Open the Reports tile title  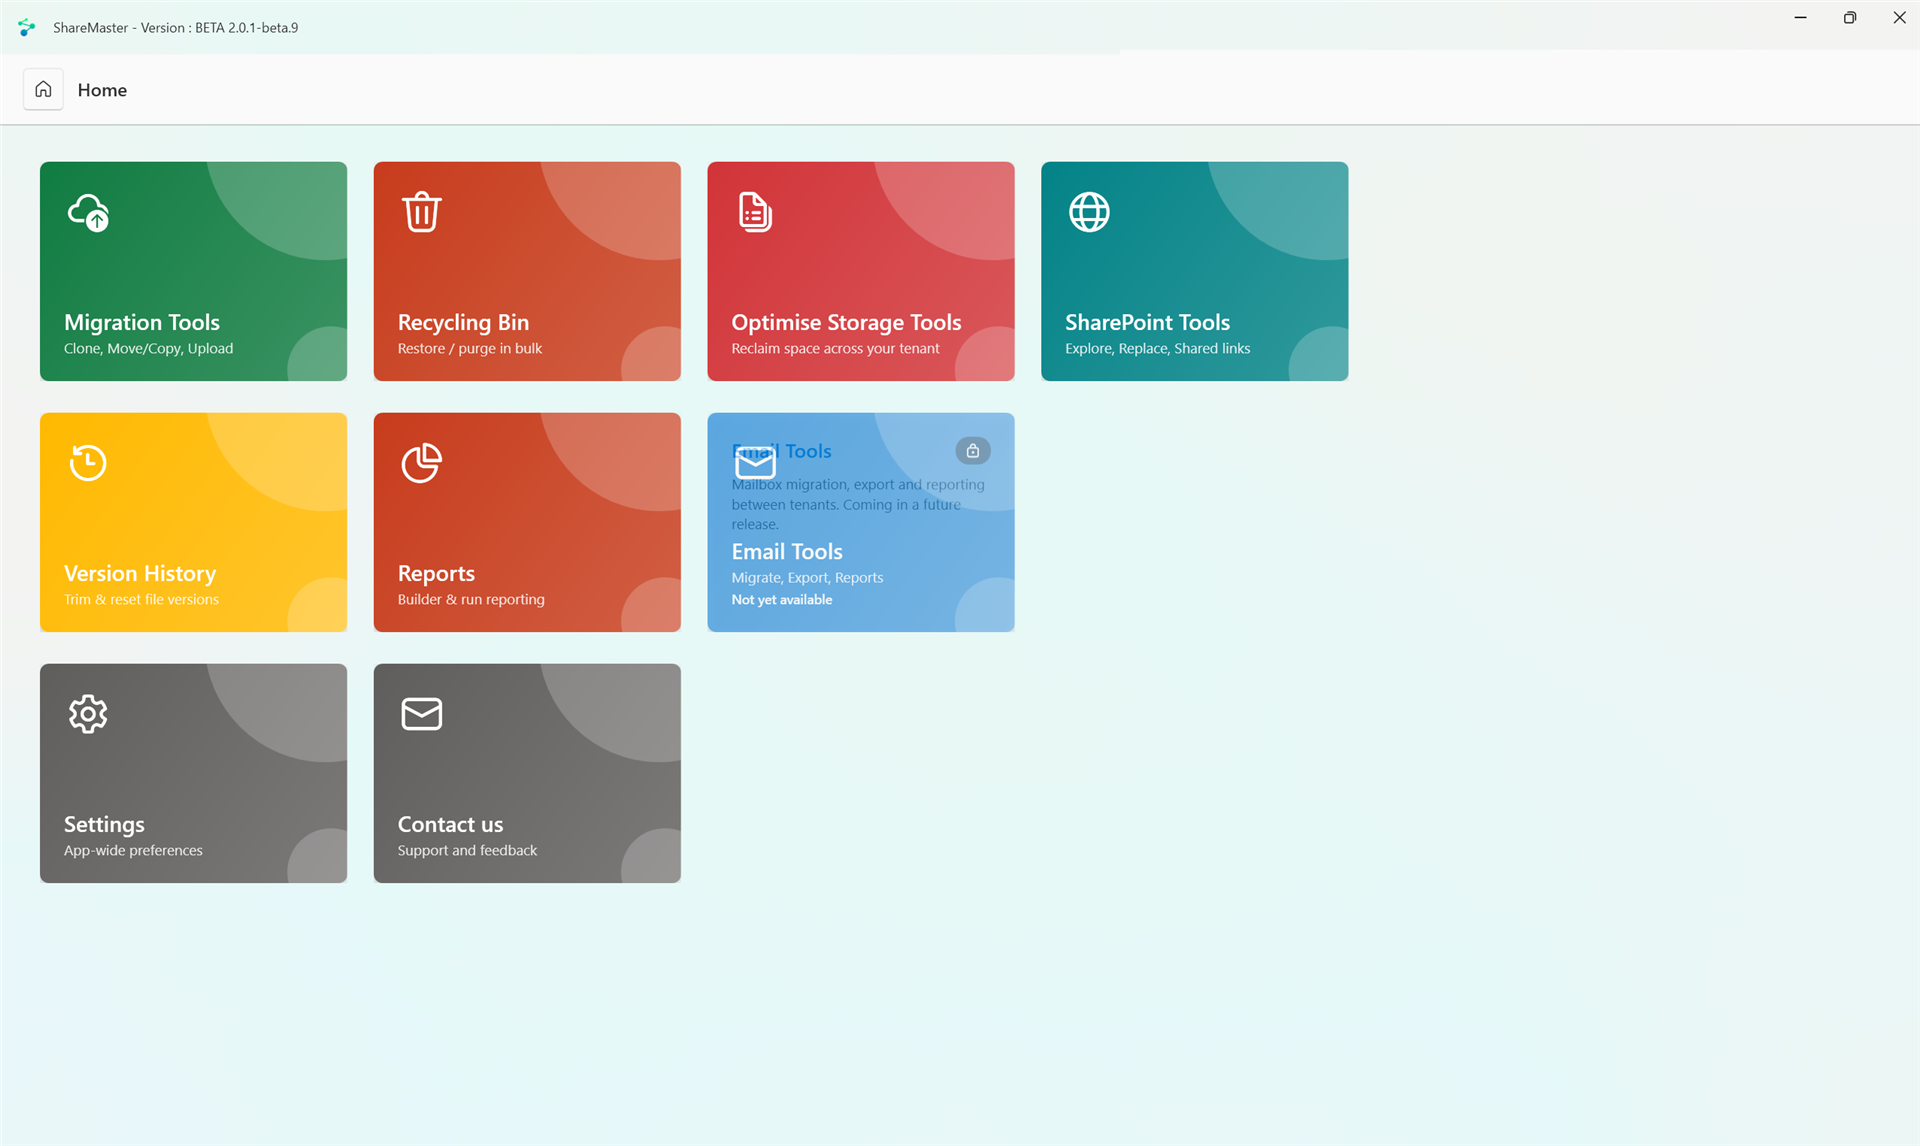click(436, 573)
